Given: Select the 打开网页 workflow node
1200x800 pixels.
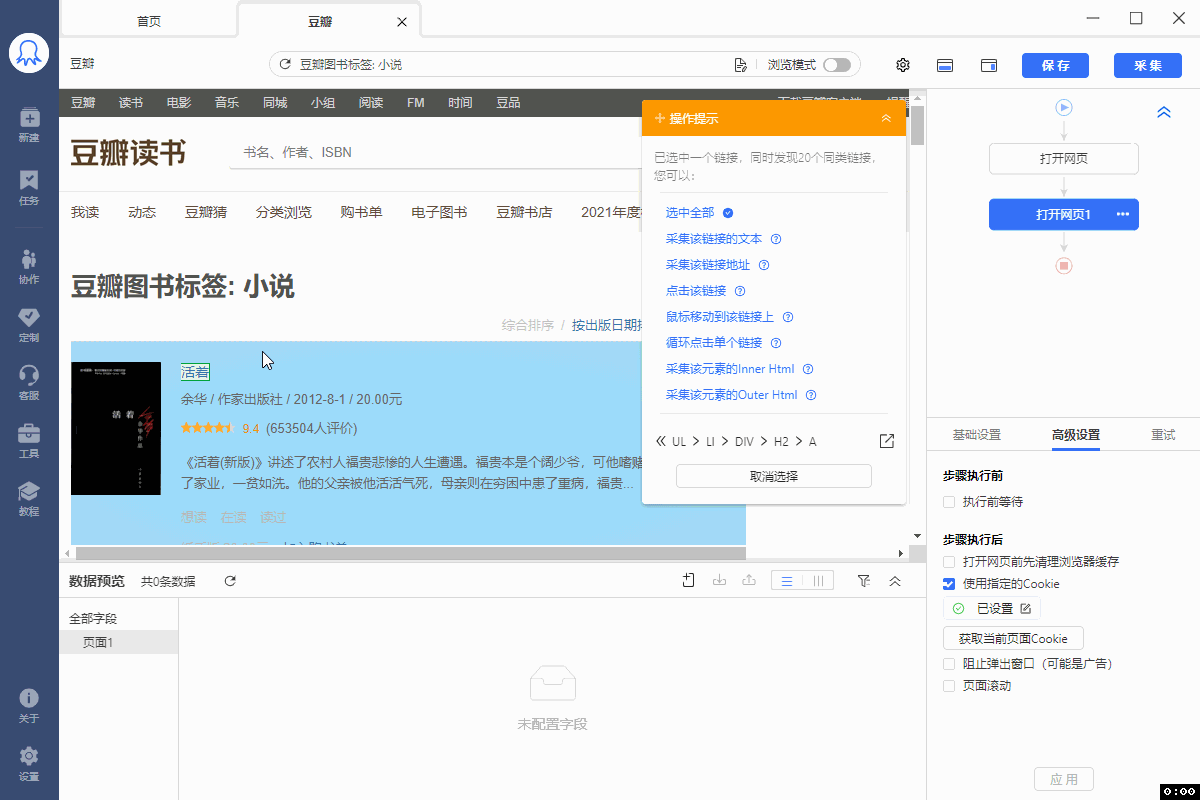Looking at the screenshot, I should point(1064,159).
